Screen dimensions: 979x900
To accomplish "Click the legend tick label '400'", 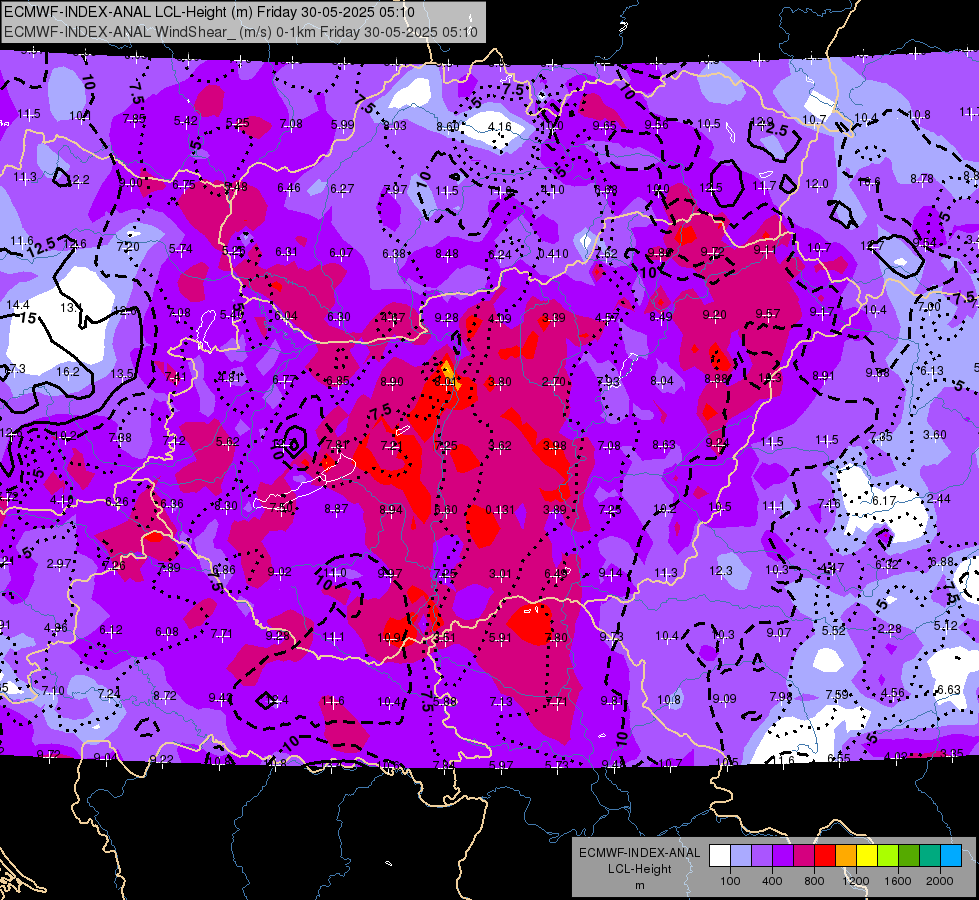I will coord(772,881).
